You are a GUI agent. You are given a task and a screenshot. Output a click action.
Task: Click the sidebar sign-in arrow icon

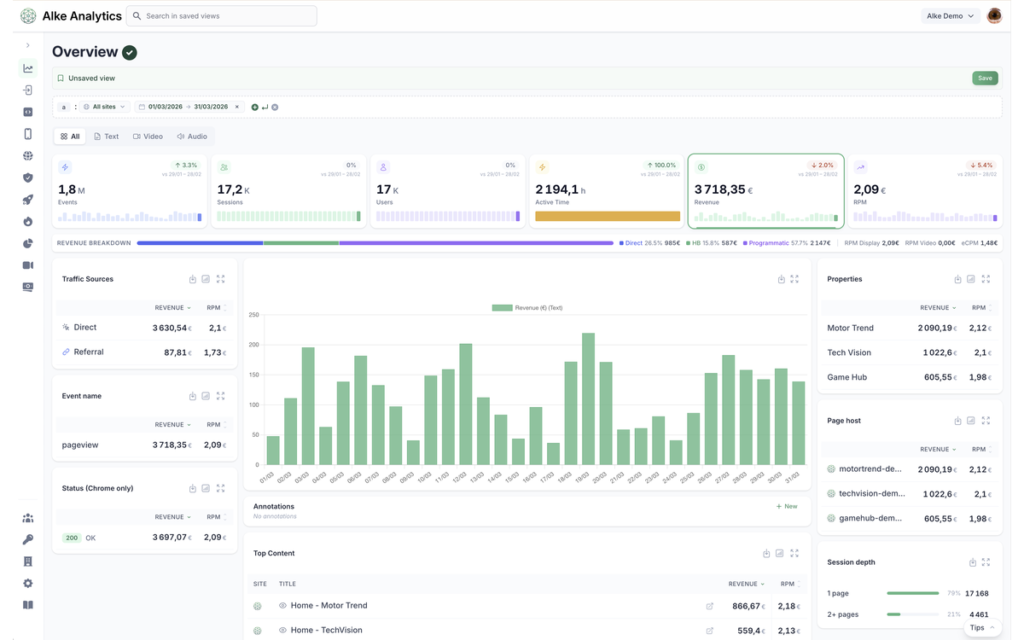pyautogui.click(x=28, y=90)
